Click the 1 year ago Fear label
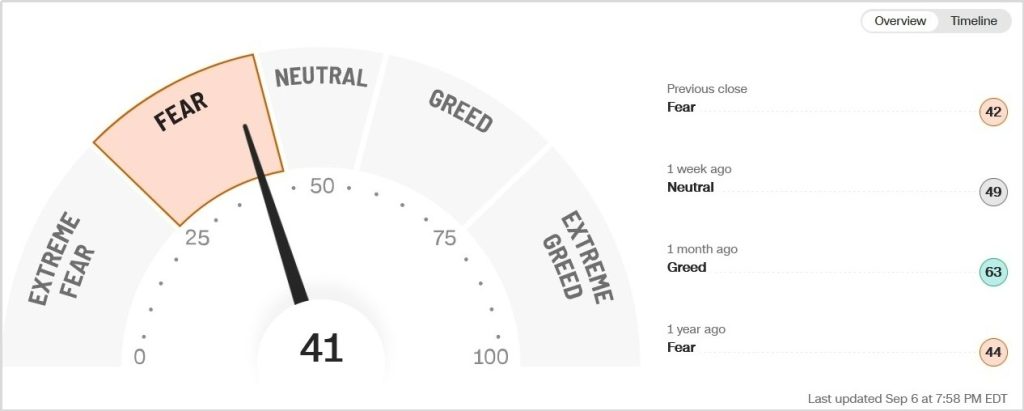Screen dimensions: 1024x411 point(681,347)
